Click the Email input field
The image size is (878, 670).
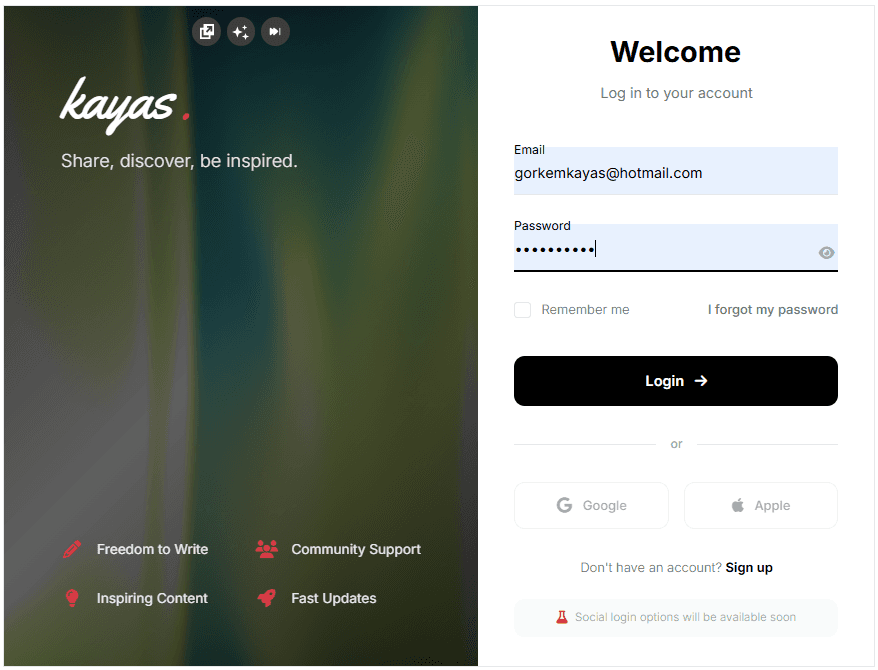[675, 171]
